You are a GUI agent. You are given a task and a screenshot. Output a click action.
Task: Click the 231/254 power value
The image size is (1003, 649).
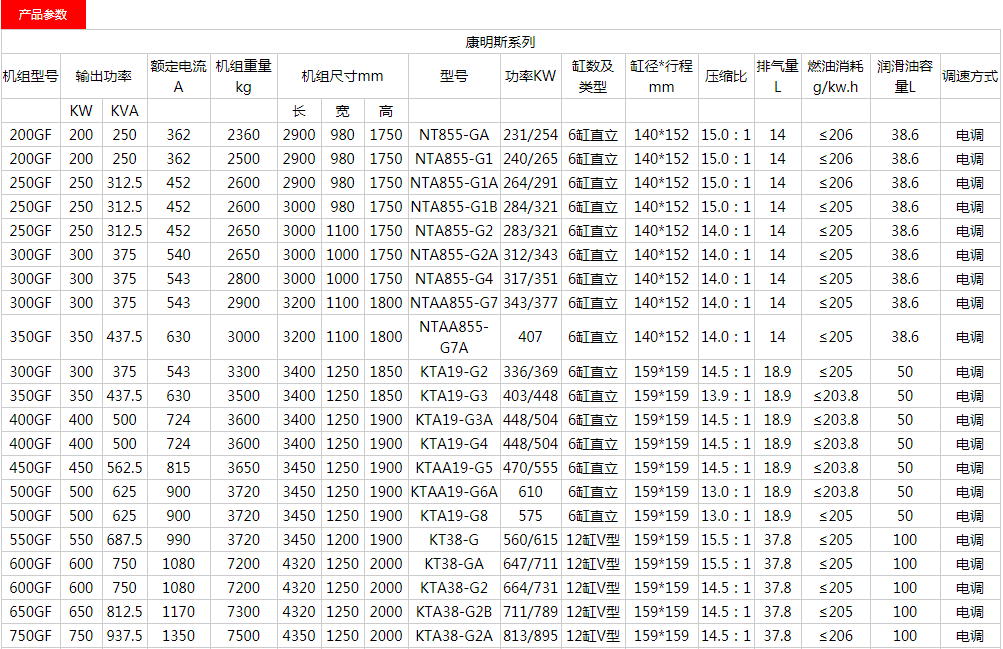click(x=530, y=135)
